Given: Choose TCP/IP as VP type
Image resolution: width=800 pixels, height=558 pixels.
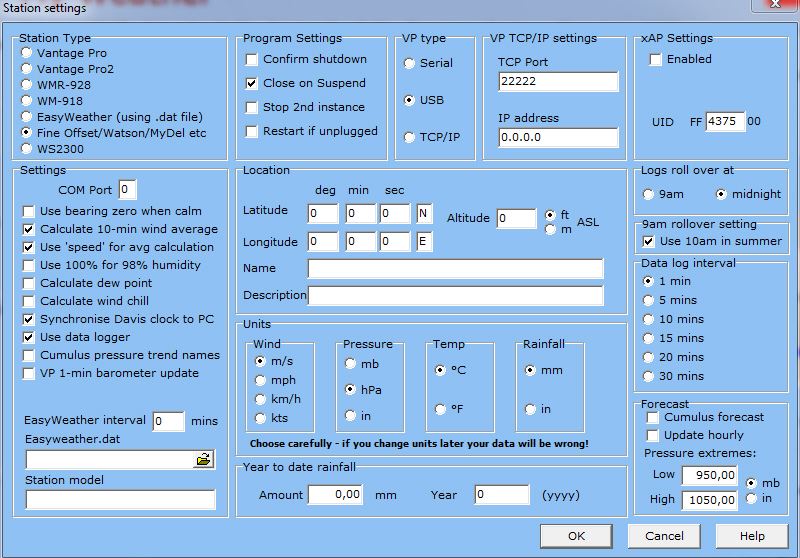Looking at the screenshot, I should tap(410, 137).
